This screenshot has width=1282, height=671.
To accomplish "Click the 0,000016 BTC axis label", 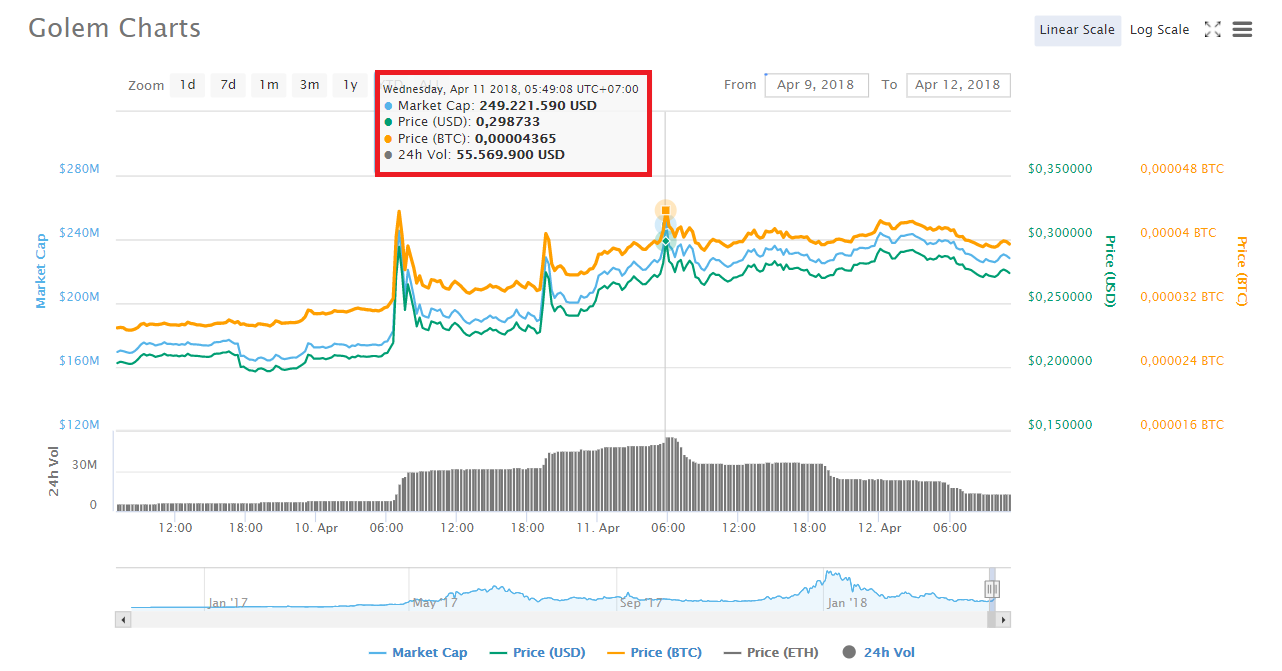I will tap(1182, 425).
